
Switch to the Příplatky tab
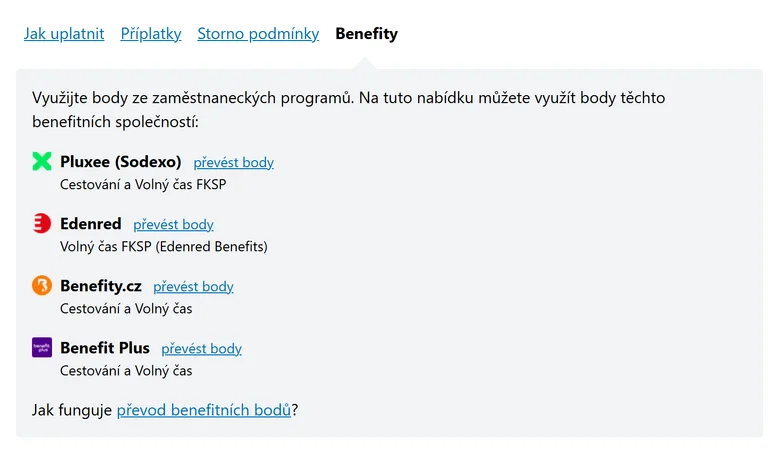[151, 34]
